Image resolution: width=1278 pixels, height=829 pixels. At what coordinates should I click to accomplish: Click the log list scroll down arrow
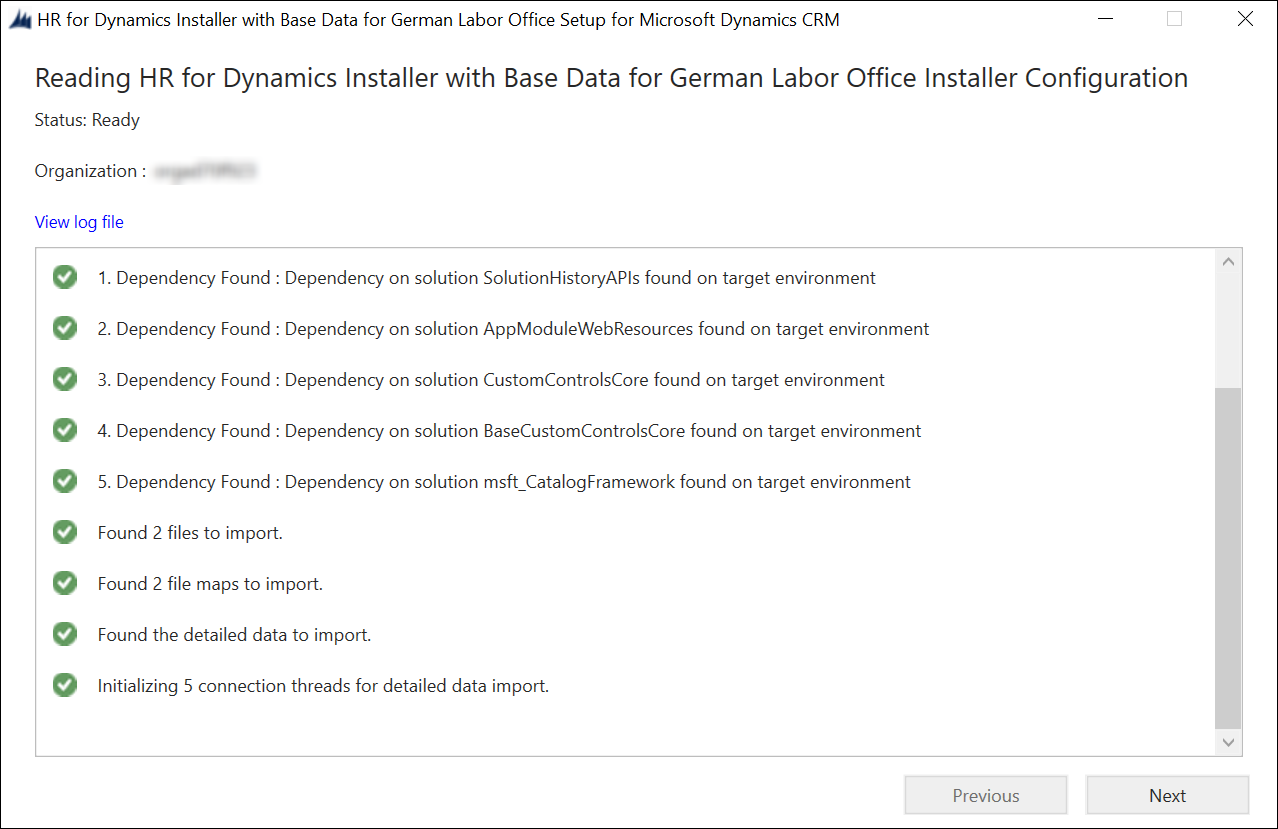pos(1228,742)
